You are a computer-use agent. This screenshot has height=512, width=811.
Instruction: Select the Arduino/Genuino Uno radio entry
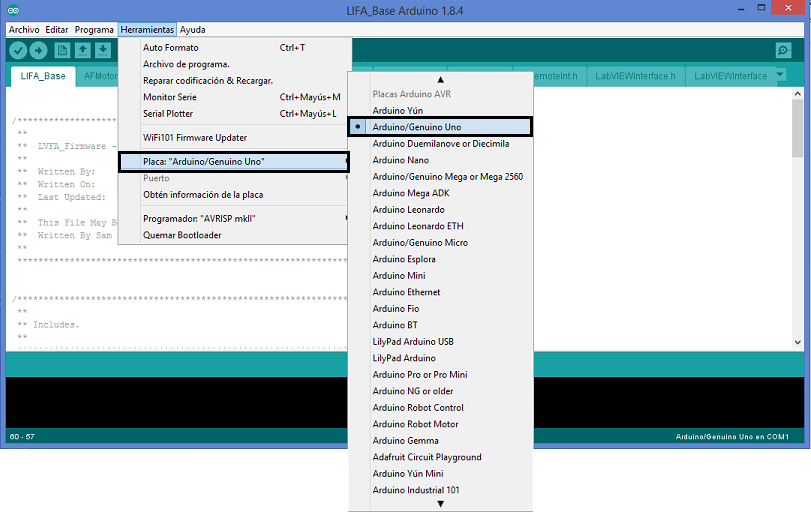tap(441, 127)
